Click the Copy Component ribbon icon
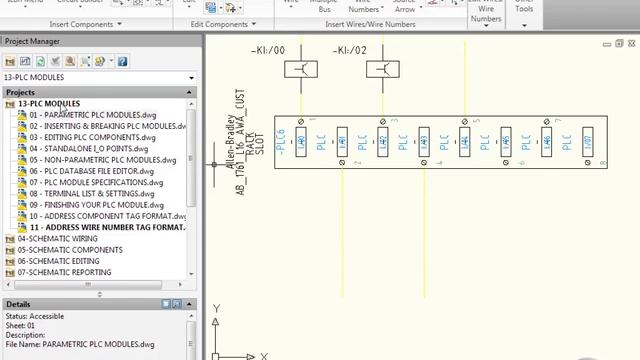 pyautogui.click(x=230, y=7)
